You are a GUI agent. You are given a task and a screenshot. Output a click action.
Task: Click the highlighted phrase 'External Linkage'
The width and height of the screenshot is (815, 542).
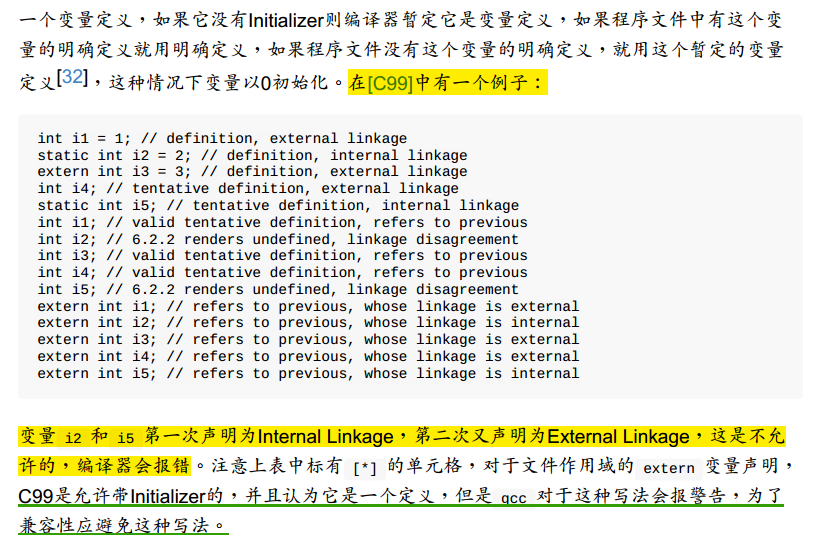pyautogui.click(x=619, y=437)
